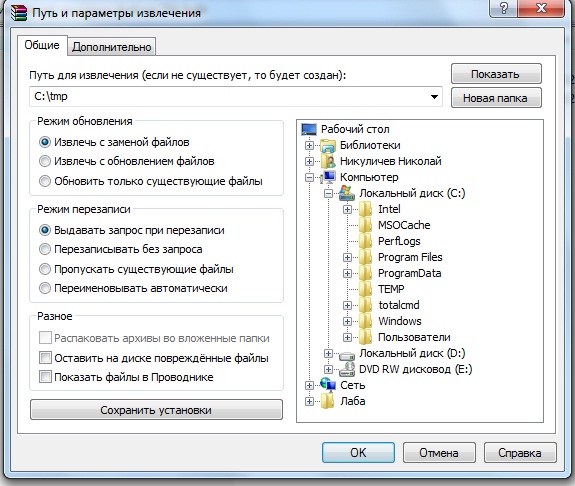The image size is (575, 486).
Task: Click the ProgramData folder icon
Action: 365,274
